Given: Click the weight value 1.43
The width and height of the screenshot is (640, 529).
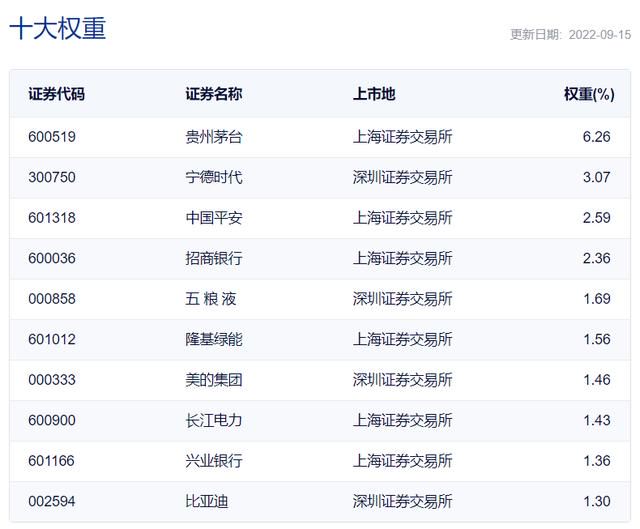Looking at the screenshot, I should (596, 420).
